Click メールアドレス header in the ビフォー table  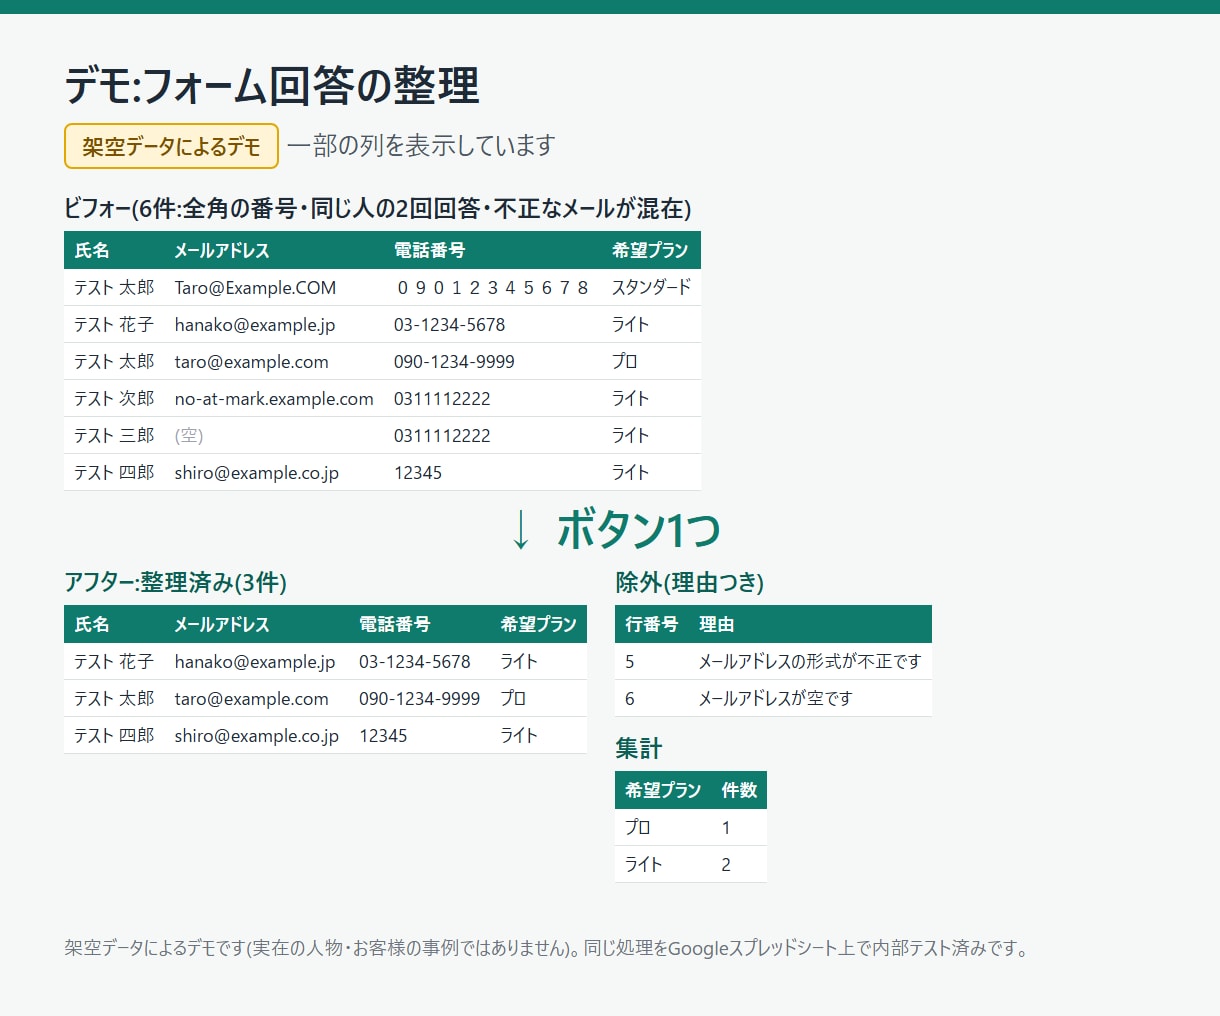pyautogui.click(x=222, y=250)
